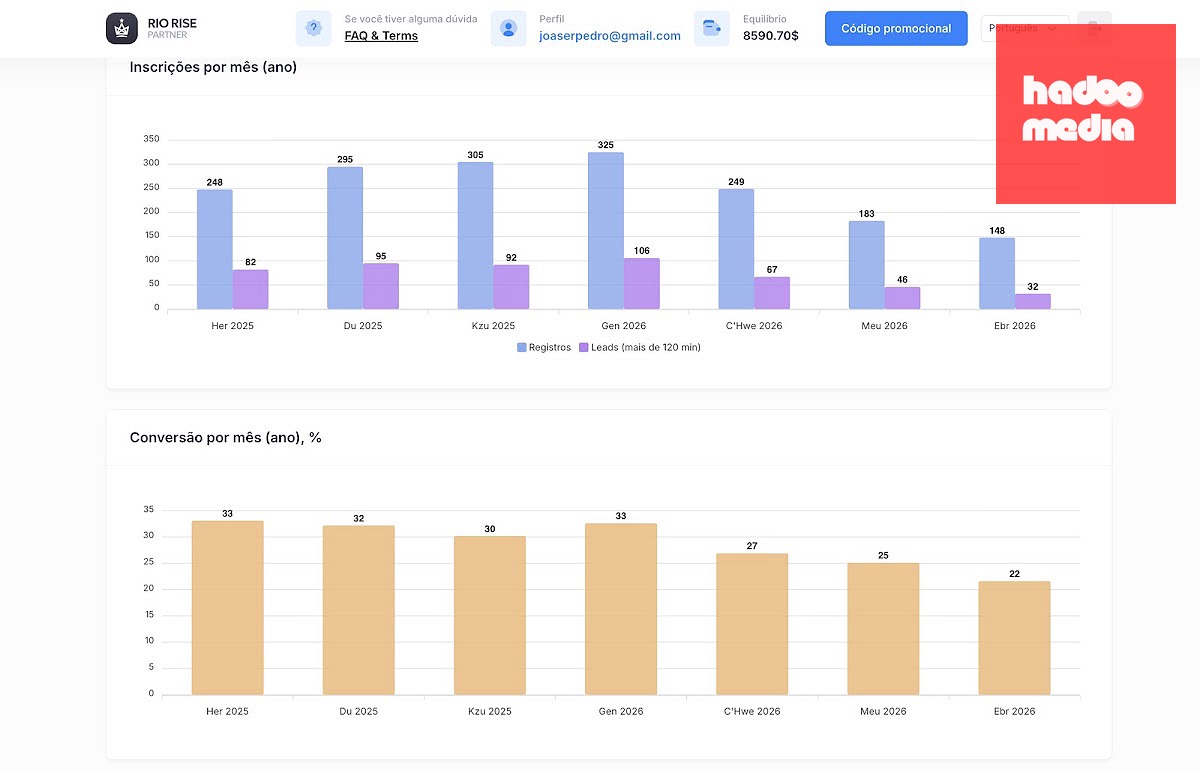Select the Registros bar for C'Hwe 2026
The image size is (1200, 772).
click(x=736, y=249)
